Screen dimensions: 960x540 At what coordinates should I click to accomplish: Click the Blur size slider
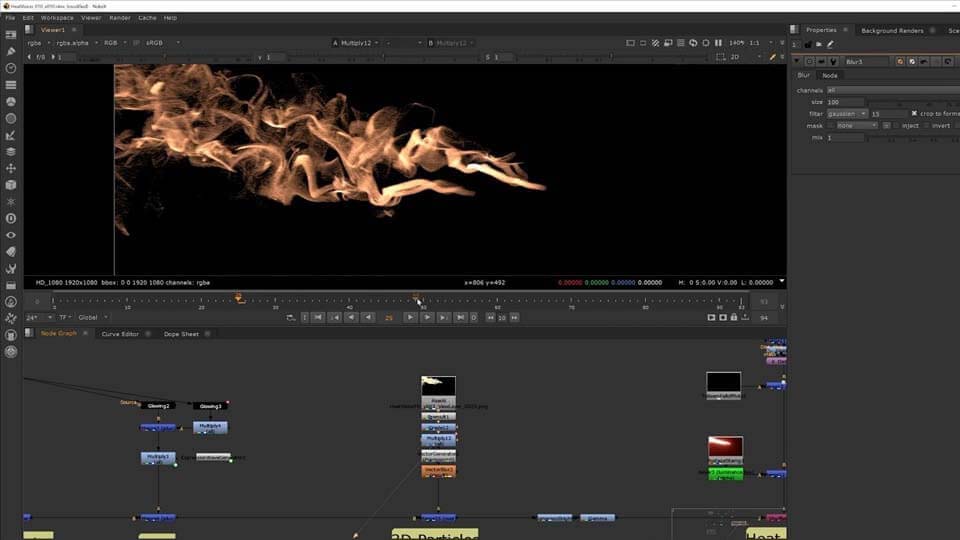pos(910,102)
